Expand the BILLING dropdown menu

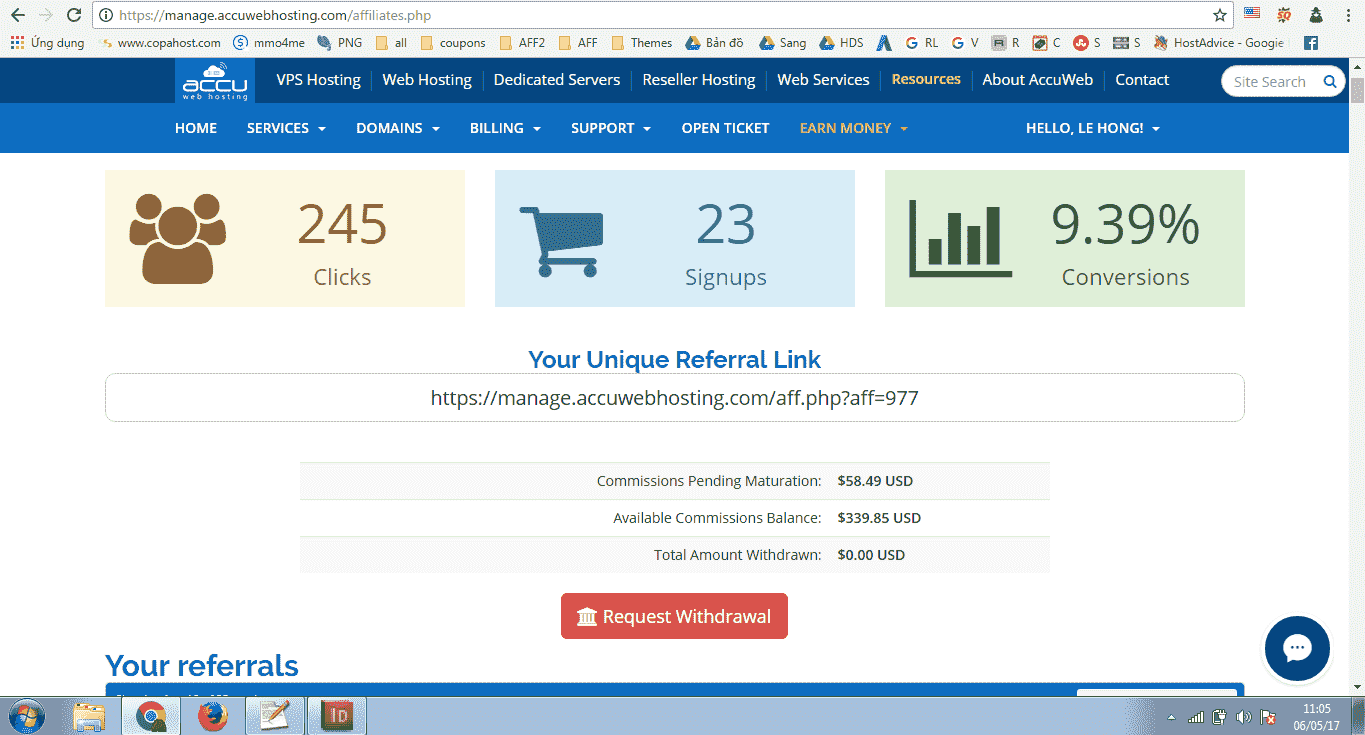[x=505, y=128]
